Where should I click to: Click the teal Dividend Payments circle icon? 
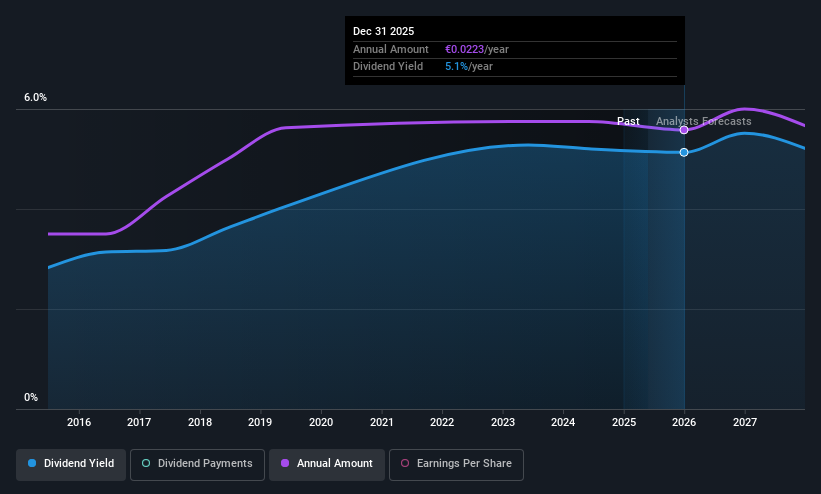click(146, 463)
